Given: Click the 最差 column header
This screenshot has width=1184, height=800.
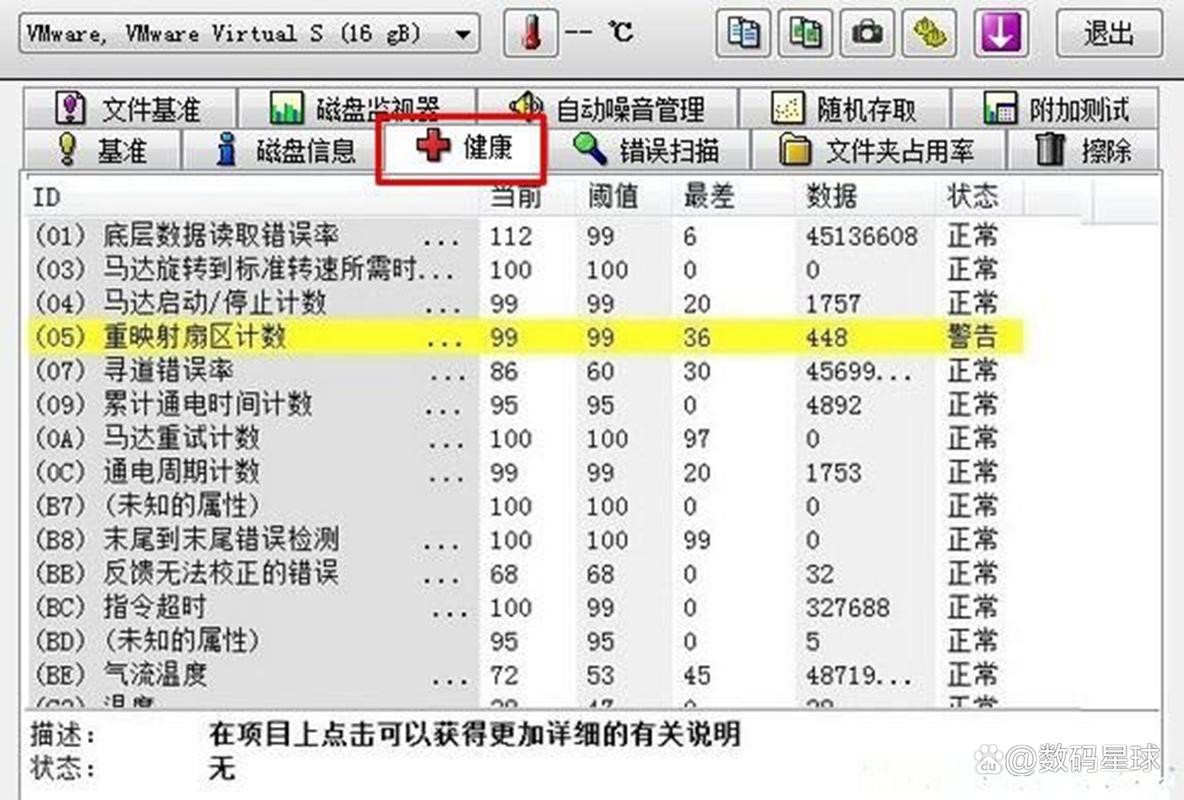Looking at the screenshot, I should [x=733, y=197].
